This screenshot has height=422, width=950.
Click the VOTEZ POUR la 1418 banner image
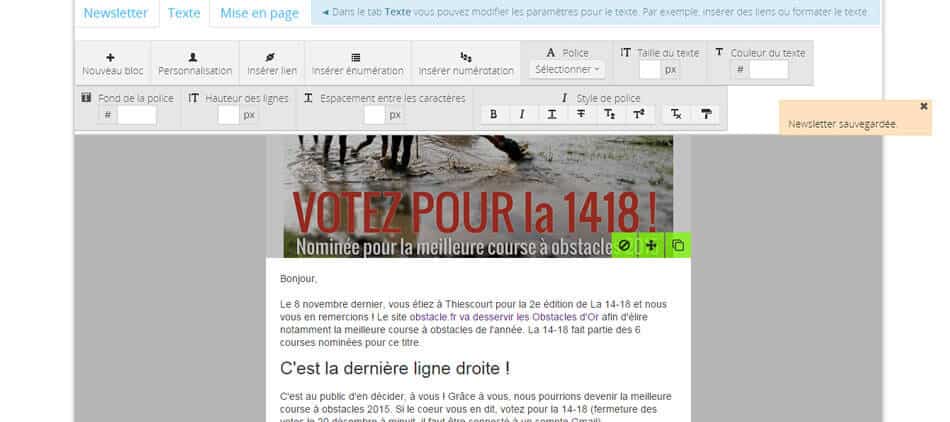(478, 196)
